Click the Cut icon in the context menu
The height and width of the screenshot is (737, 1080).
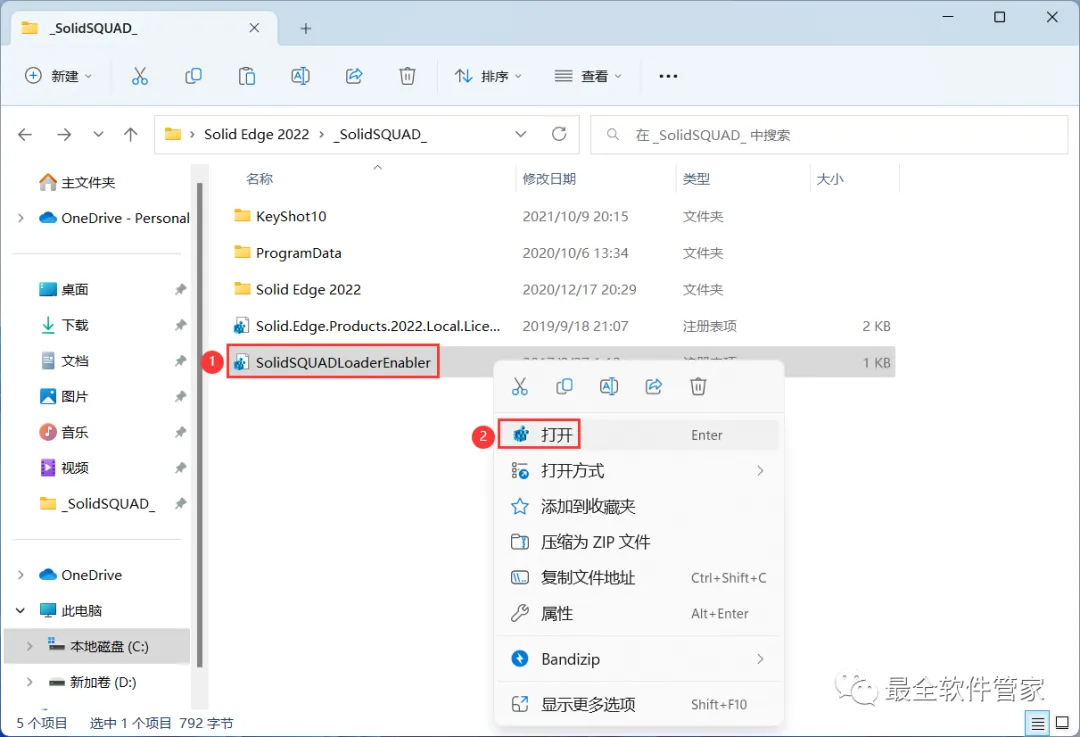tap(520, 386)
